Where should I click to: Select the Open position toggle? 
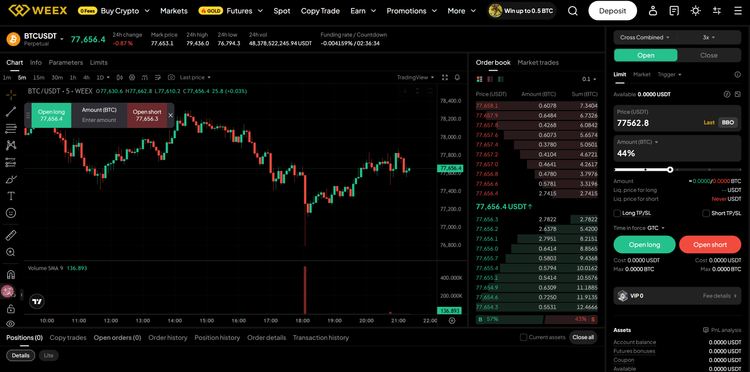click(x=646, y=55)
